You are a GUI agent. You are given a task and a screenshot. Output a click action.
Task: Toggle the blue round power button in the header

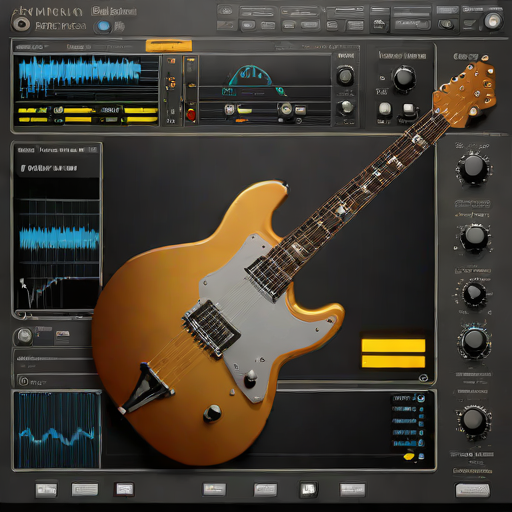[104, 26]
